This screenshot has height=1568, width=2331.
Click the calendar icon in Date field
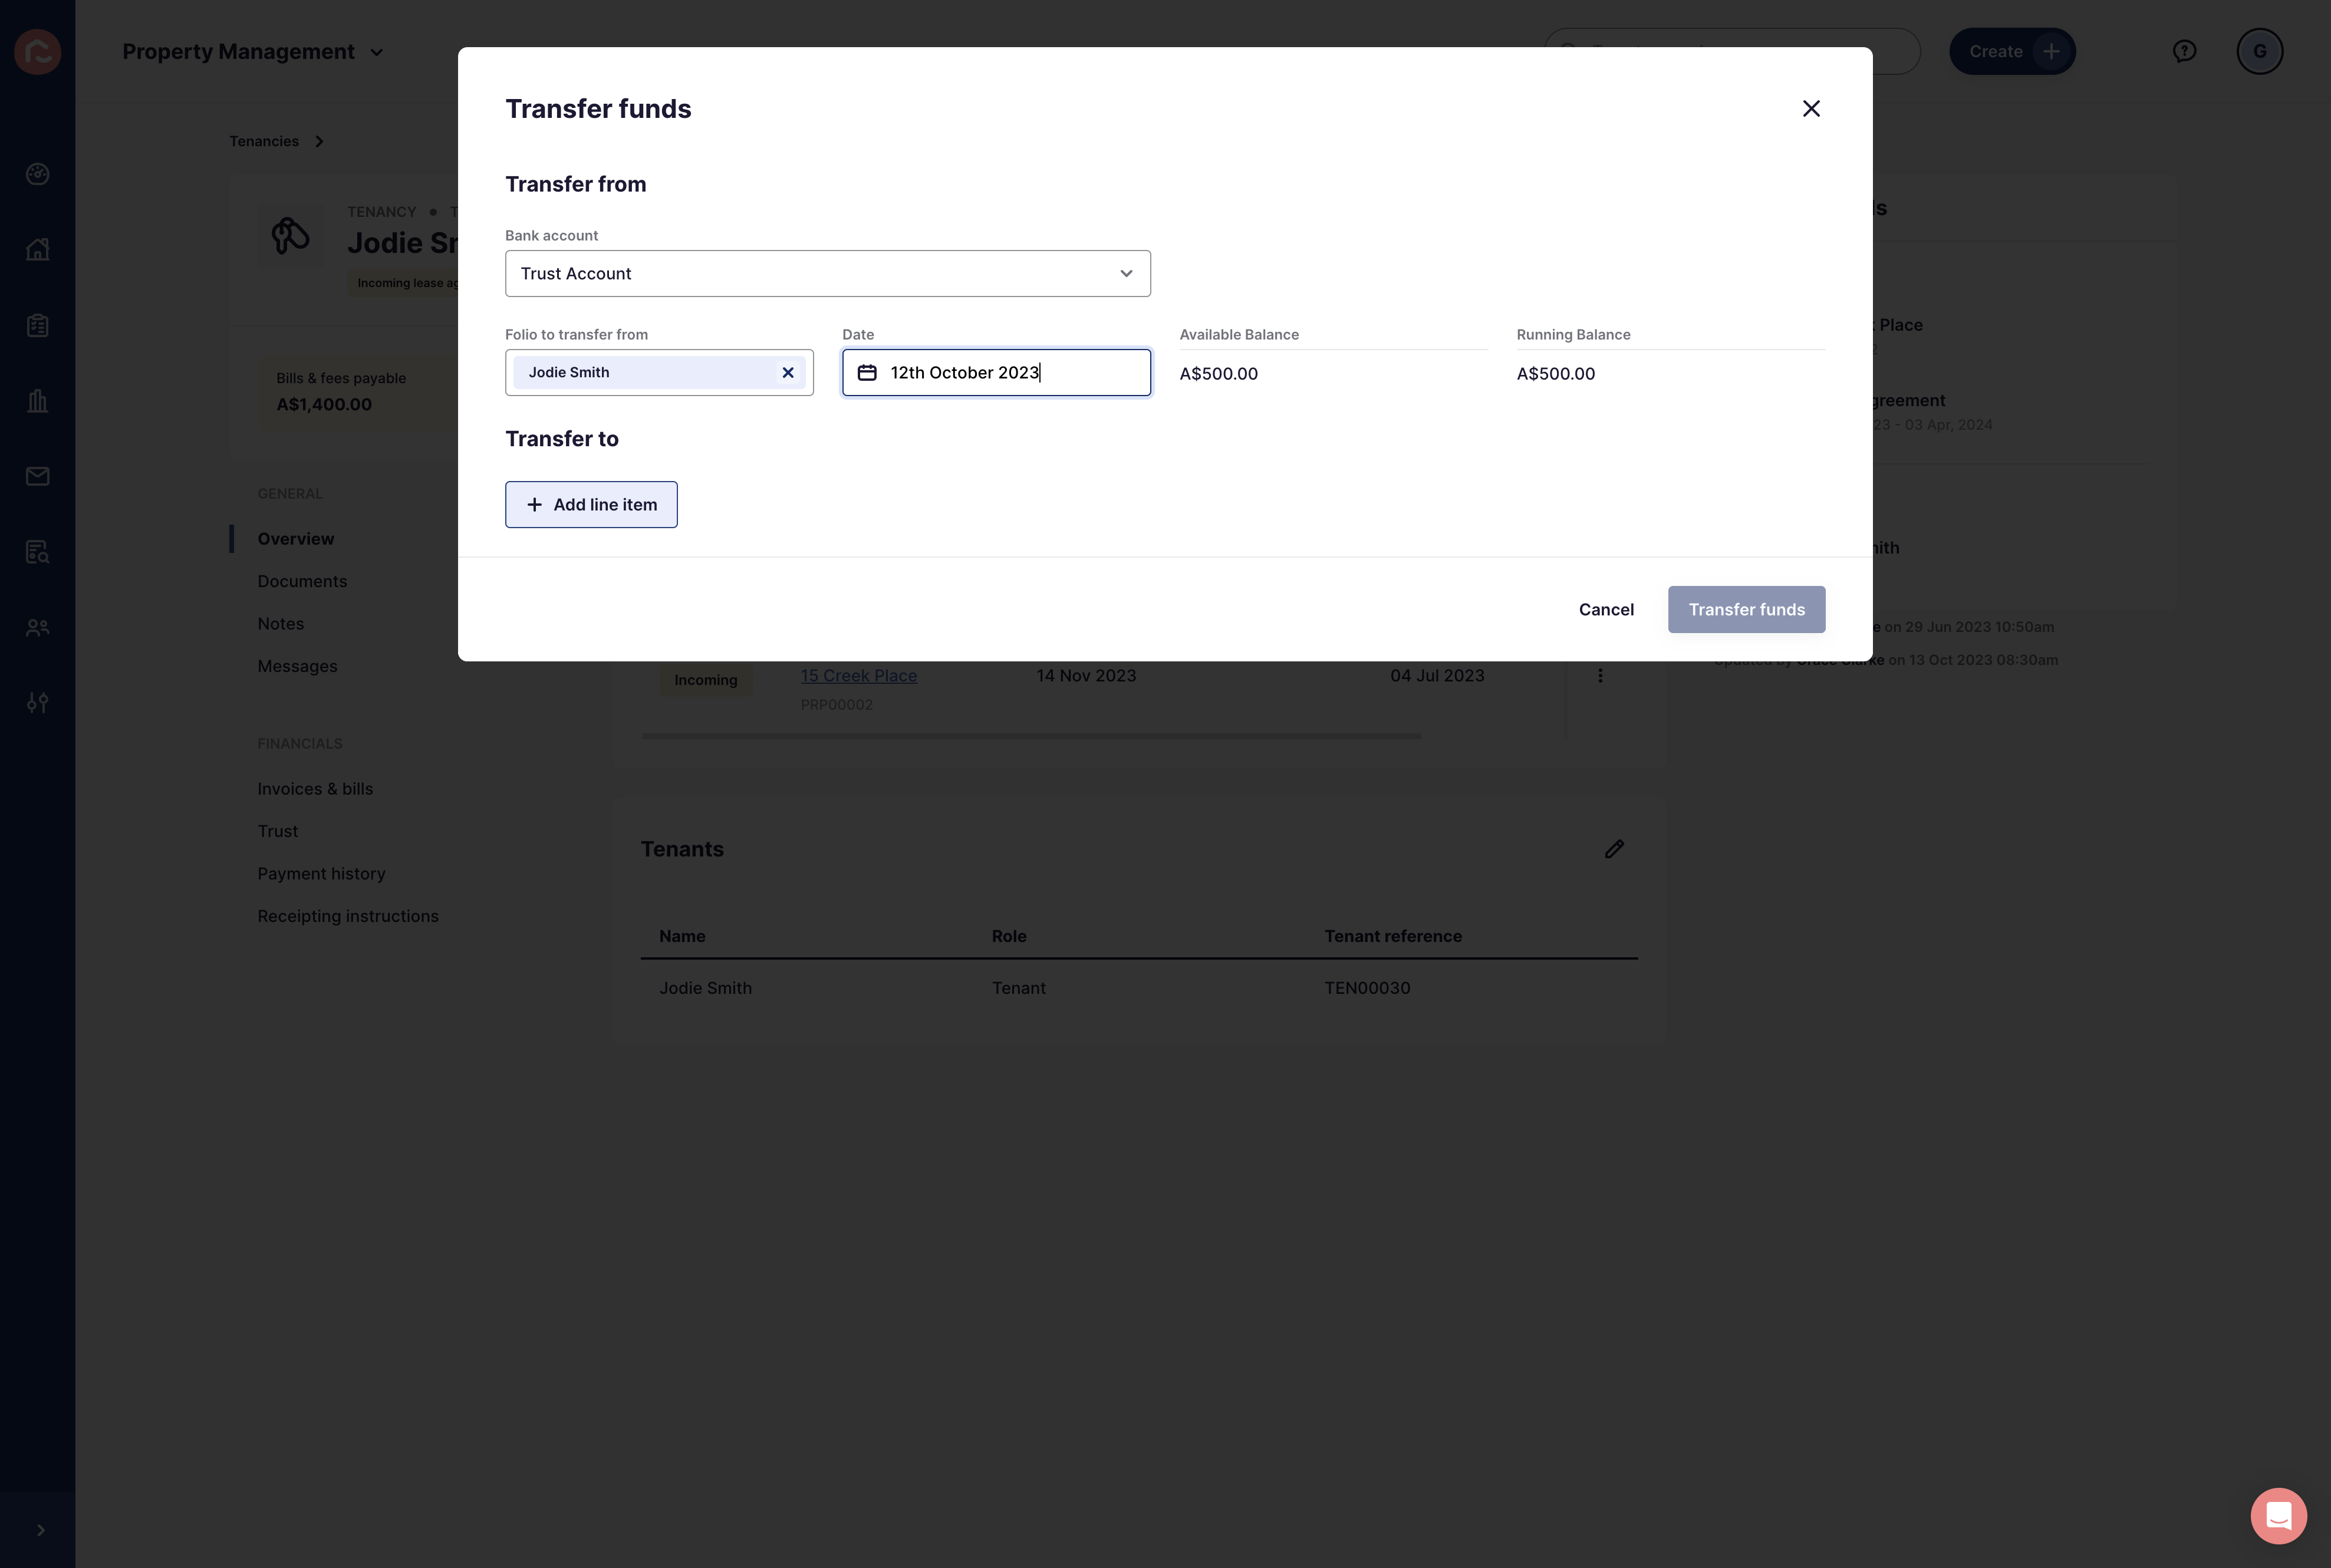click(x=867, y=372)
